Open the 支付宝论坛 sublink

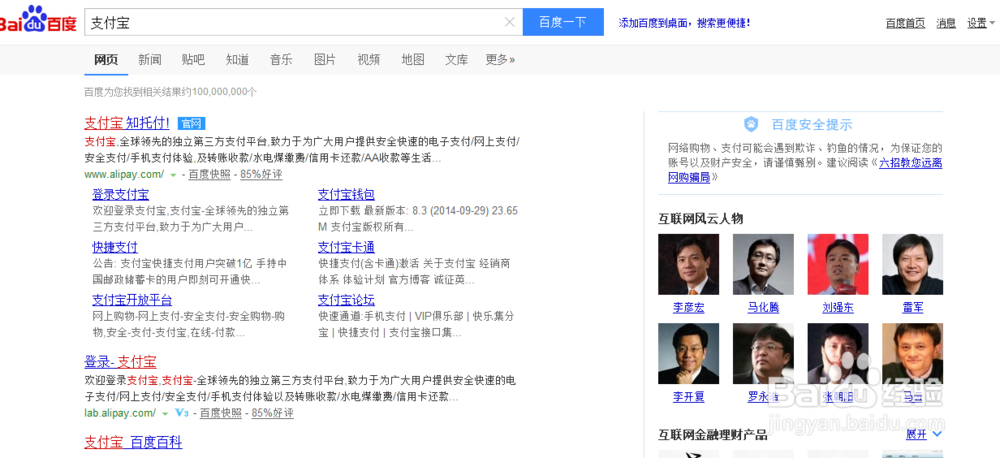346,300
